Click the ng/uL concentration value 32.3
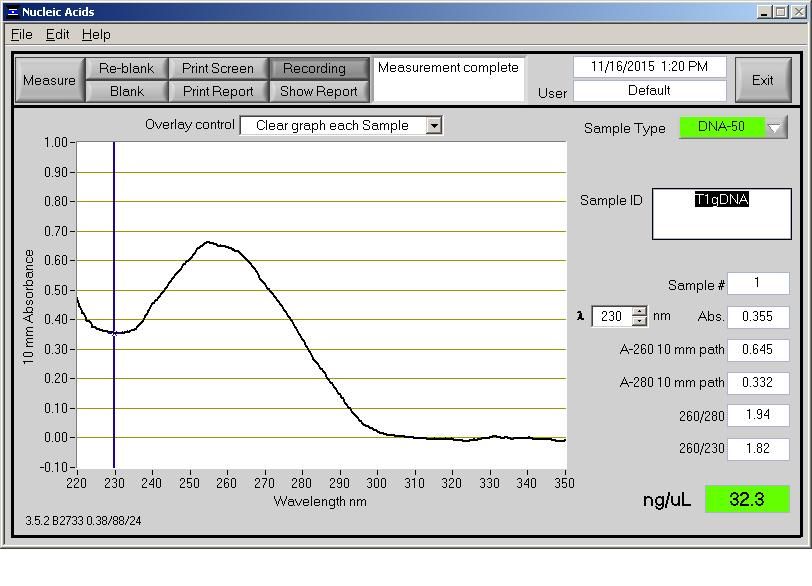The width and height of the screenshot is (812, 586). (x=747, y=499)
